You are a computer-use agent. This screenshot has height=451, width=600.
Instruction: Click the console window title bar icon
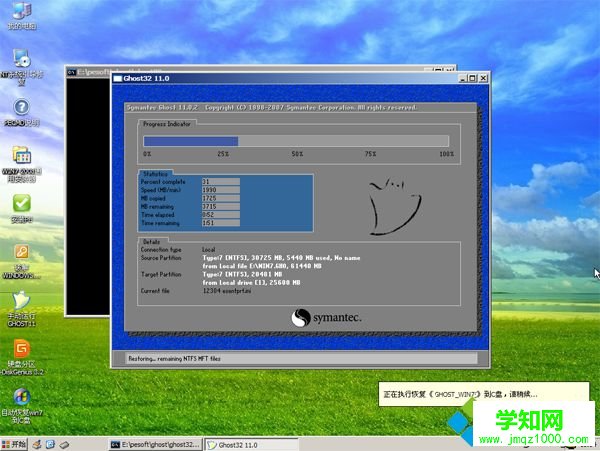tap(71, 72)
